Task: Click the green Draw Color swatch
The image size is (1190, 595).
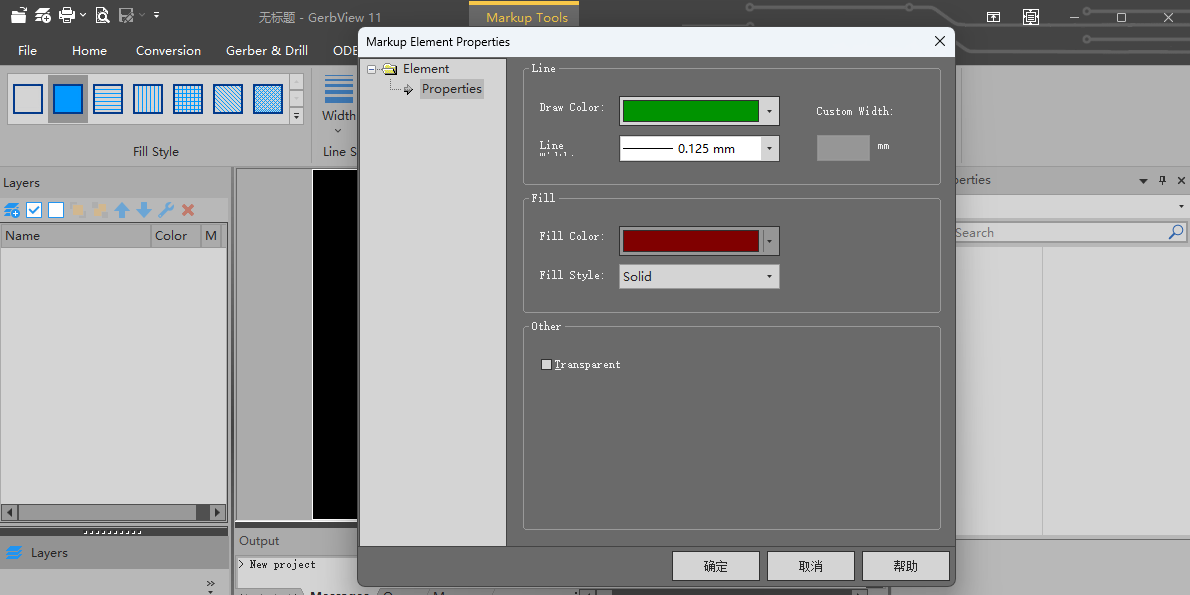Action: click(689, 111)
